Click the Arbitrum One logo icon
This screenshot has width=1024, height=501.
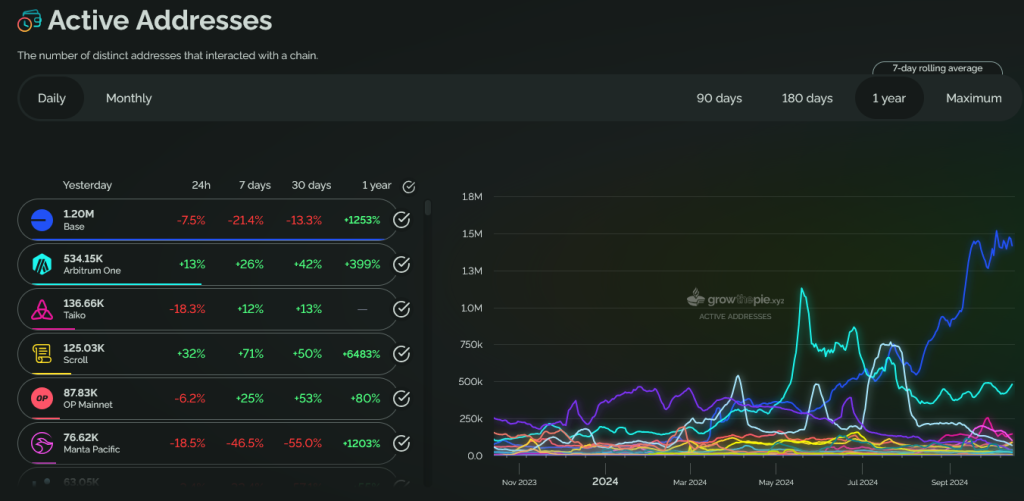click(x=42, y=265)
